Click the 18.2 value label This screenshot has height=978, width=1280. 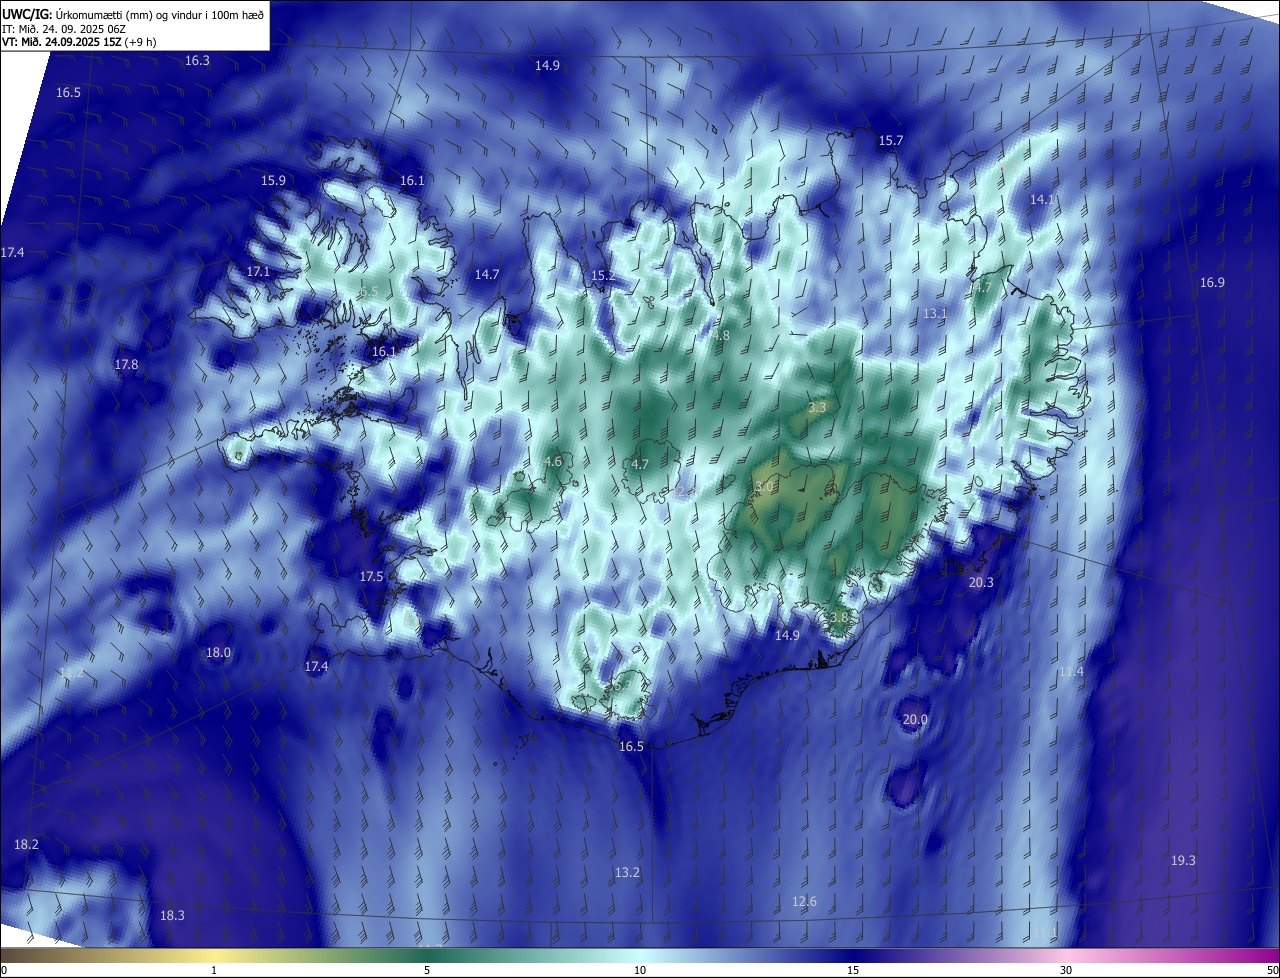26,845
